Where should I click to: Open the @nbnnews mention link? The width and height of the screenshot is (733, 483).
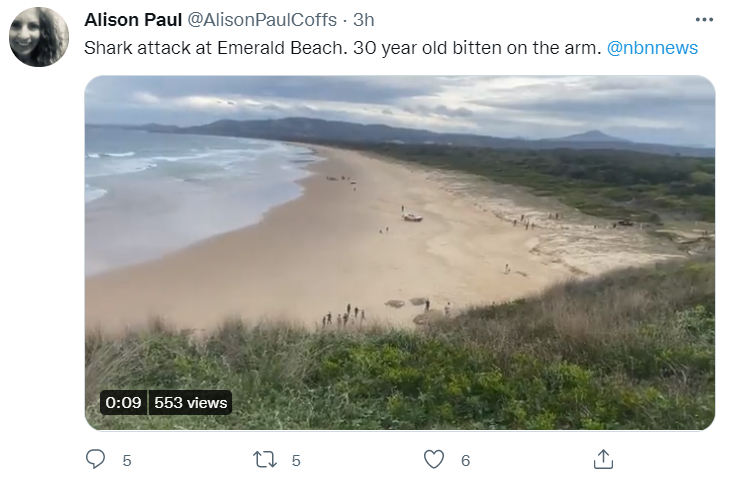[x=652, y=48]
